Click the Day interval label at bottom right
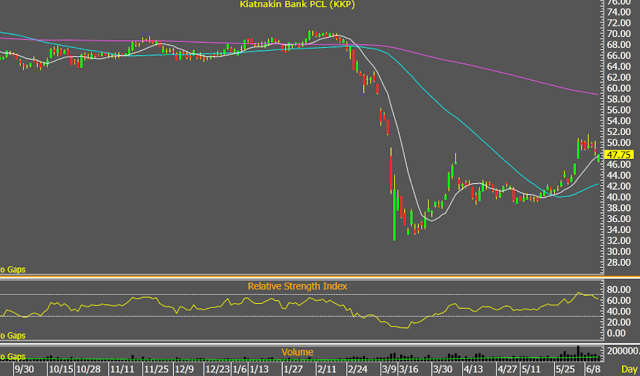Screen dimensions: 640x376 point(629,369)
